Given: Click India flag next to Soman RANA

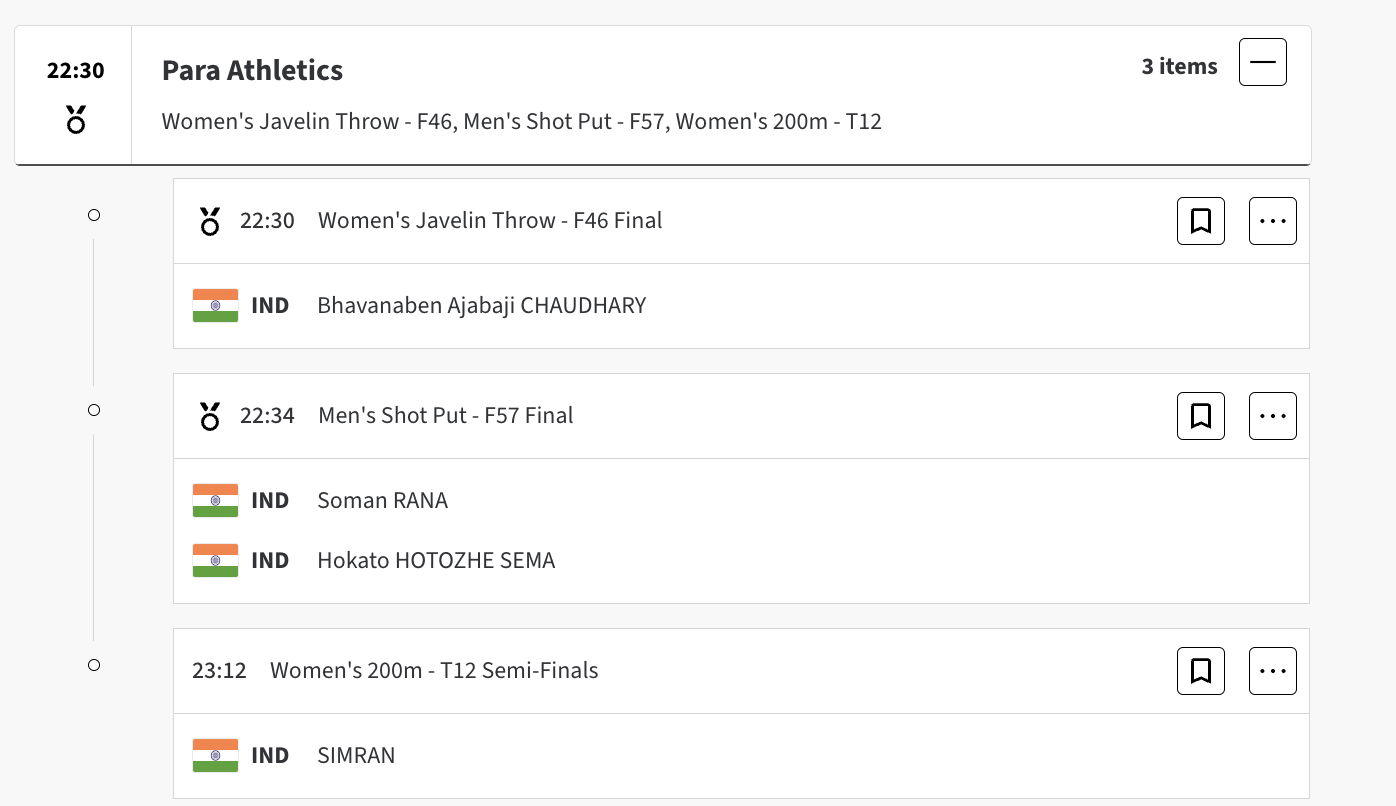Looking at the screenshot, I should coord(215,501).
